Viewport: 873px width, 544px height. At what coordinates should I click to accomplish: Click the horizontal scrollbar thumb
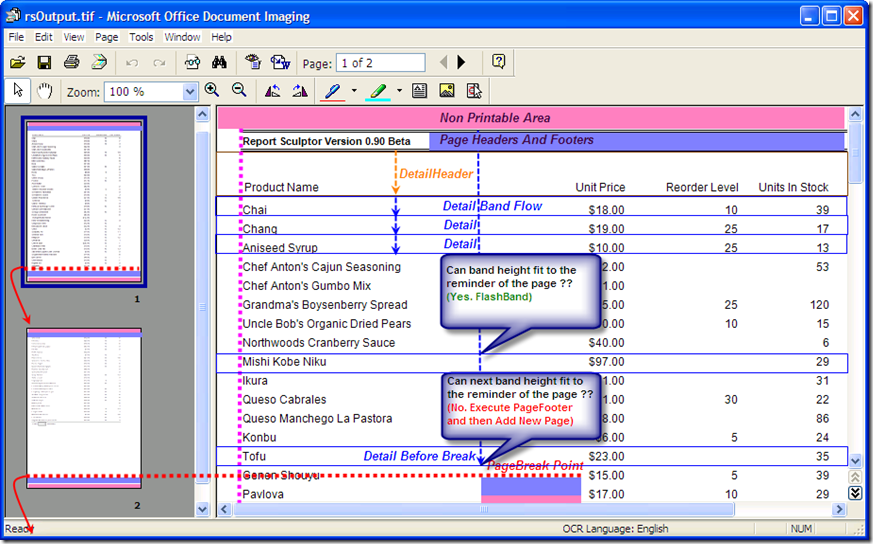484,509
